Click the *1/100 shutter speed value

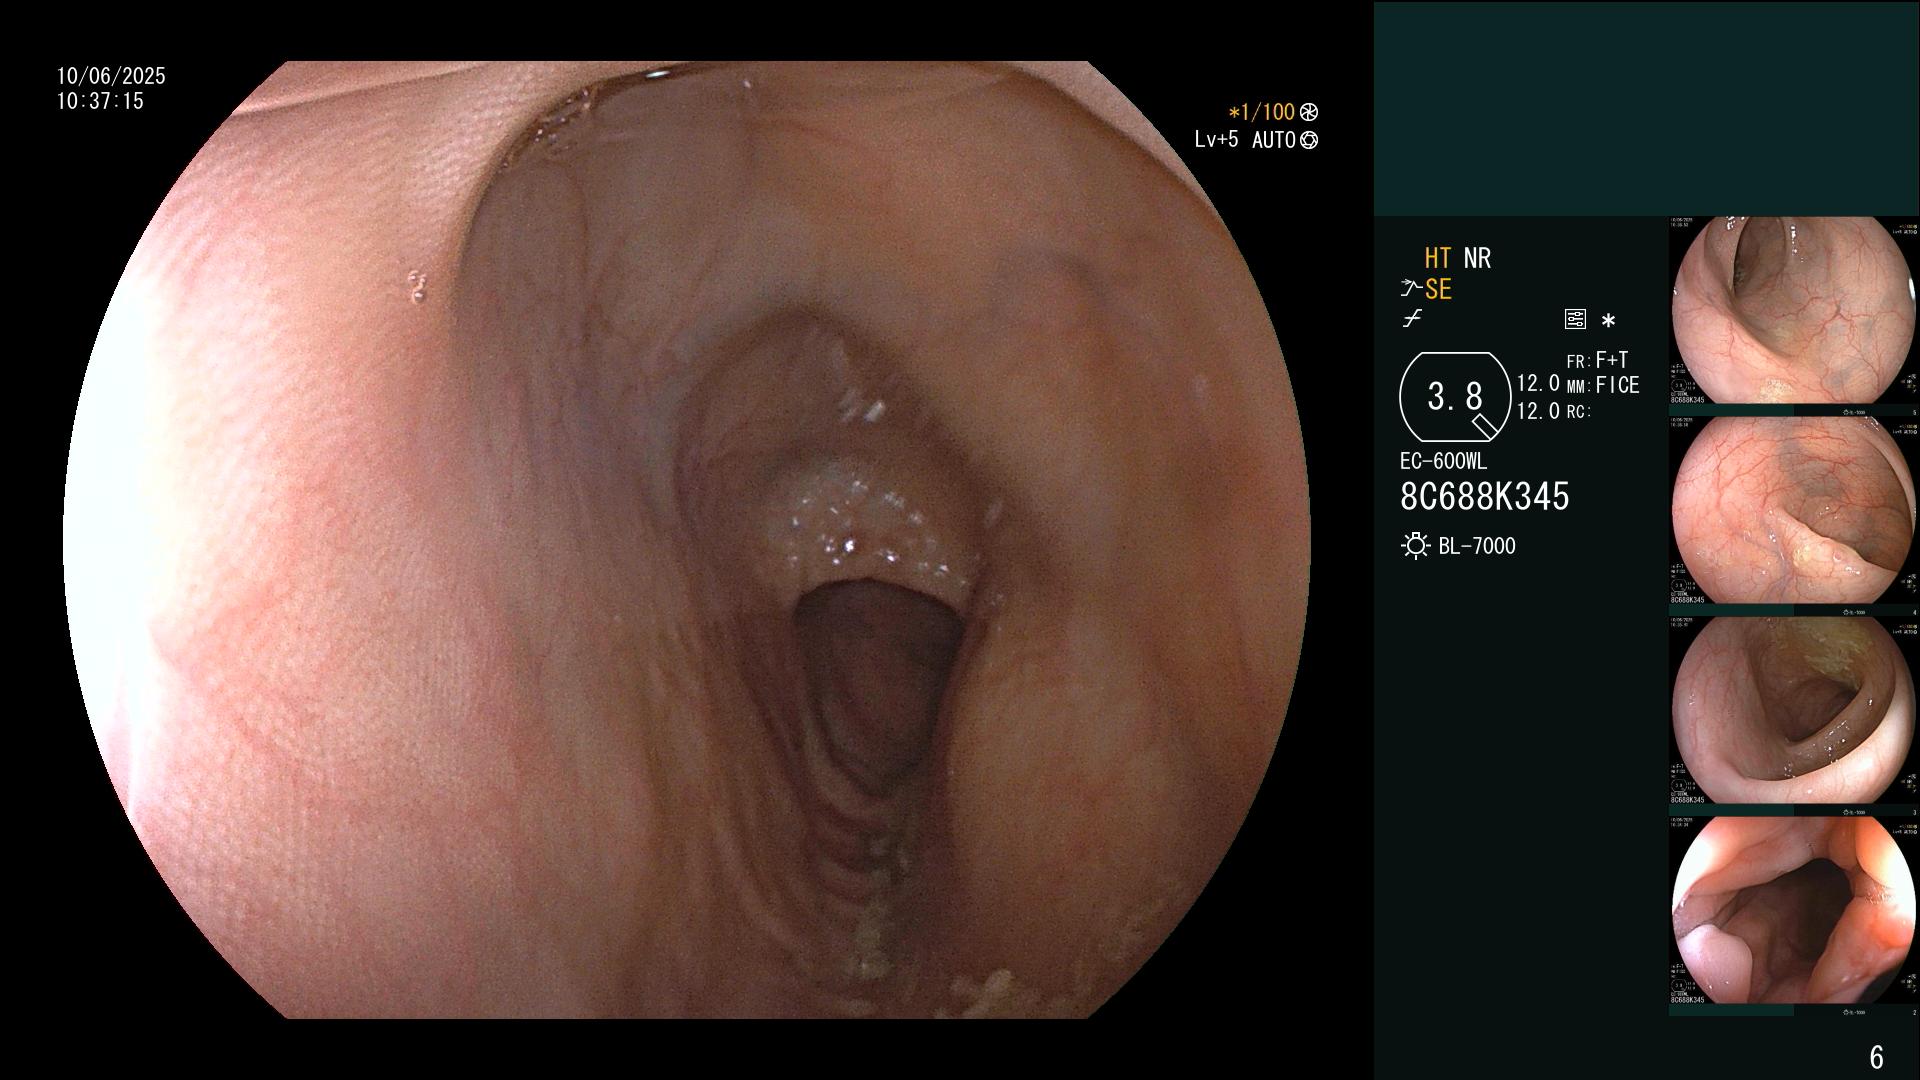1261,113
